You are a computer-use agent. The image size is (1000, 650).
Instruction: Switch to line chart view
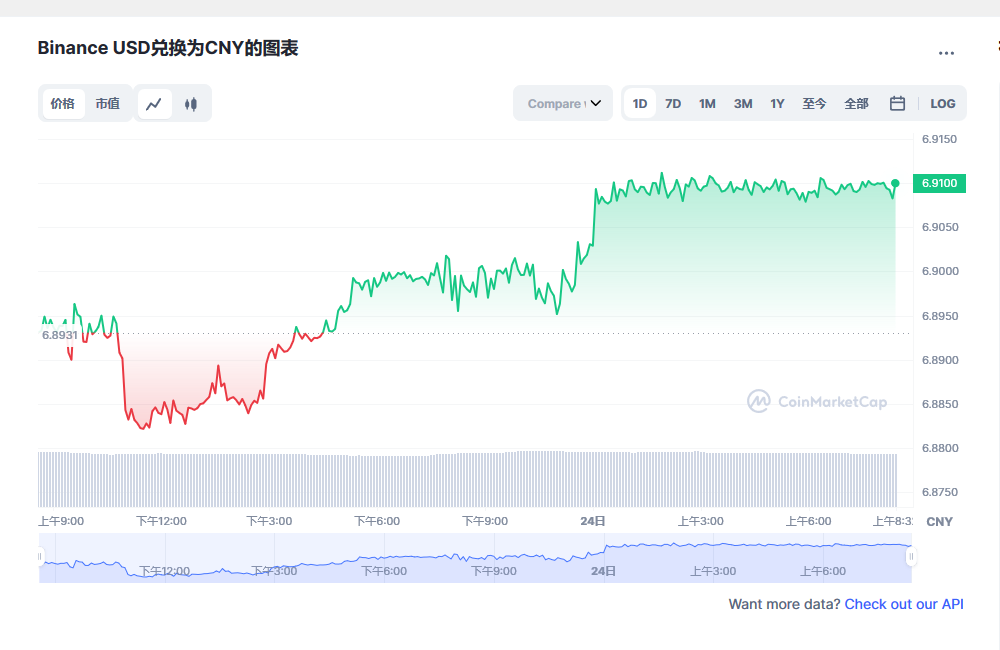(154, 104)
